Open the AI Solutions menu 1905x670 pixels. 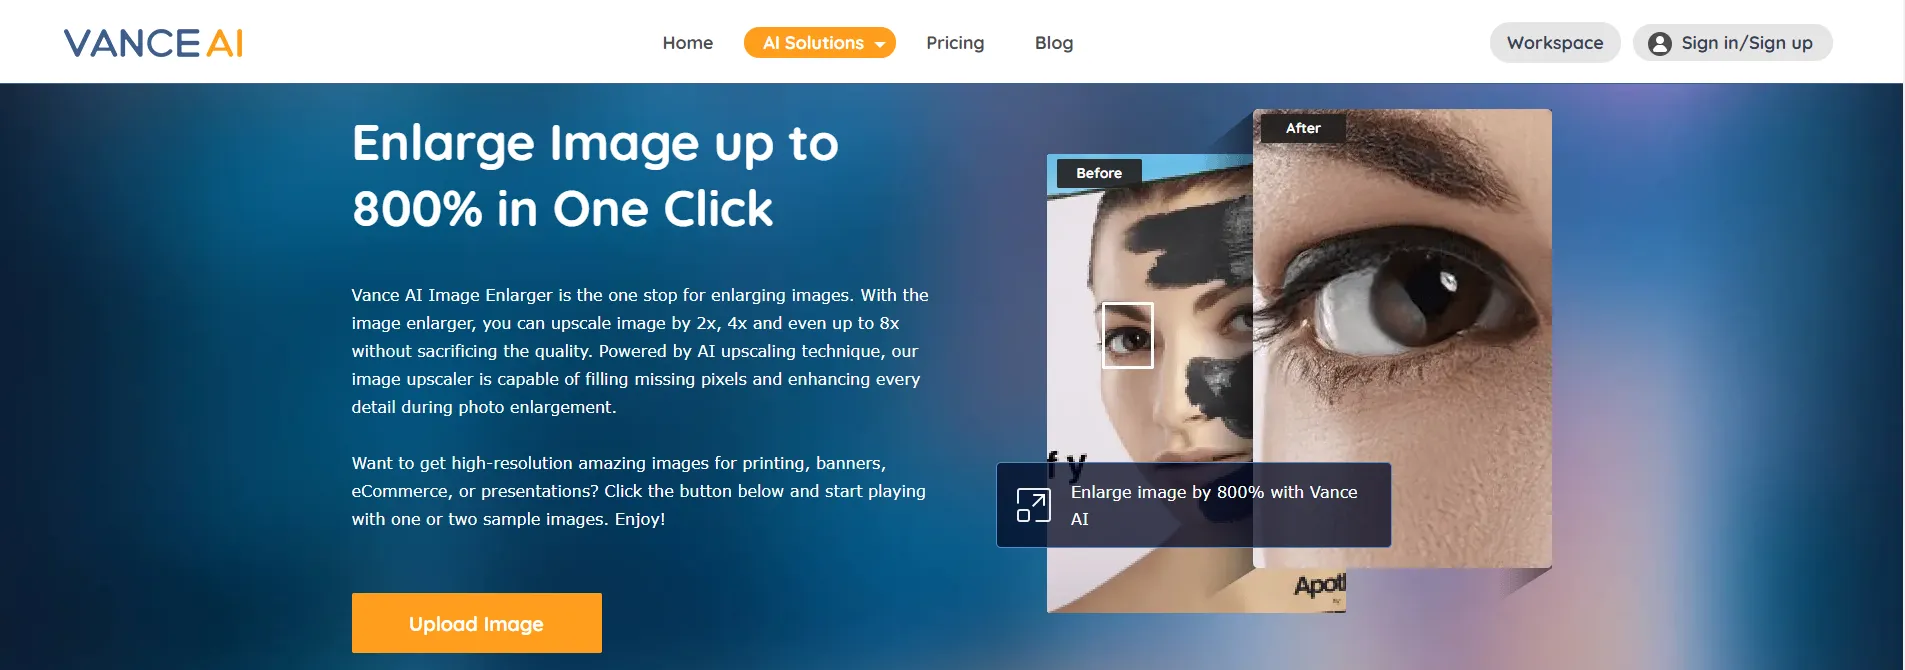pos(819,43)
